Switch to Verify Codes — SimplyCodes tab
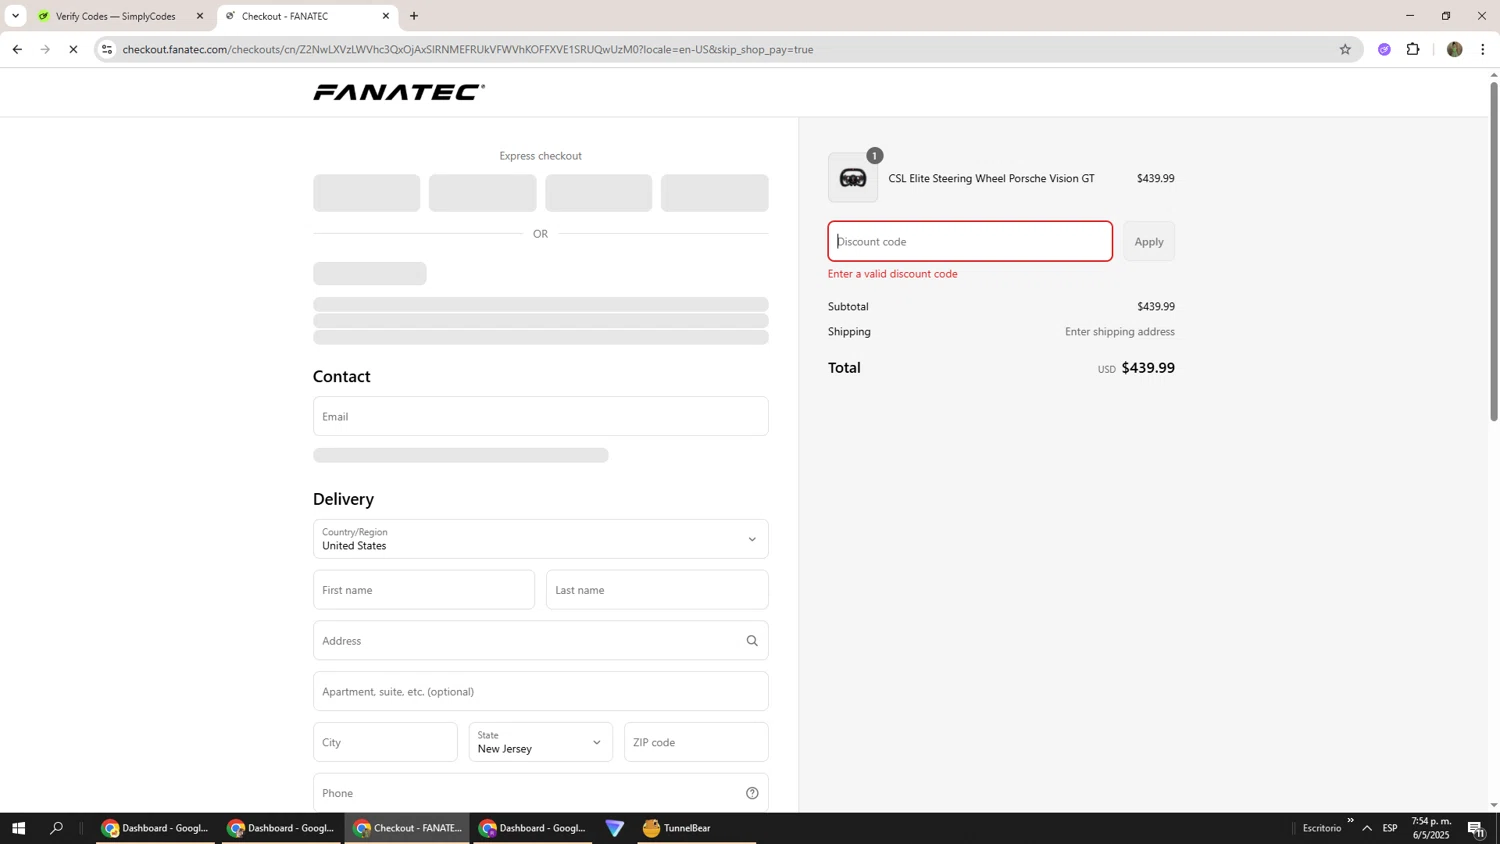Screen dimensions: 1500x844 click(x=116, y=16)
